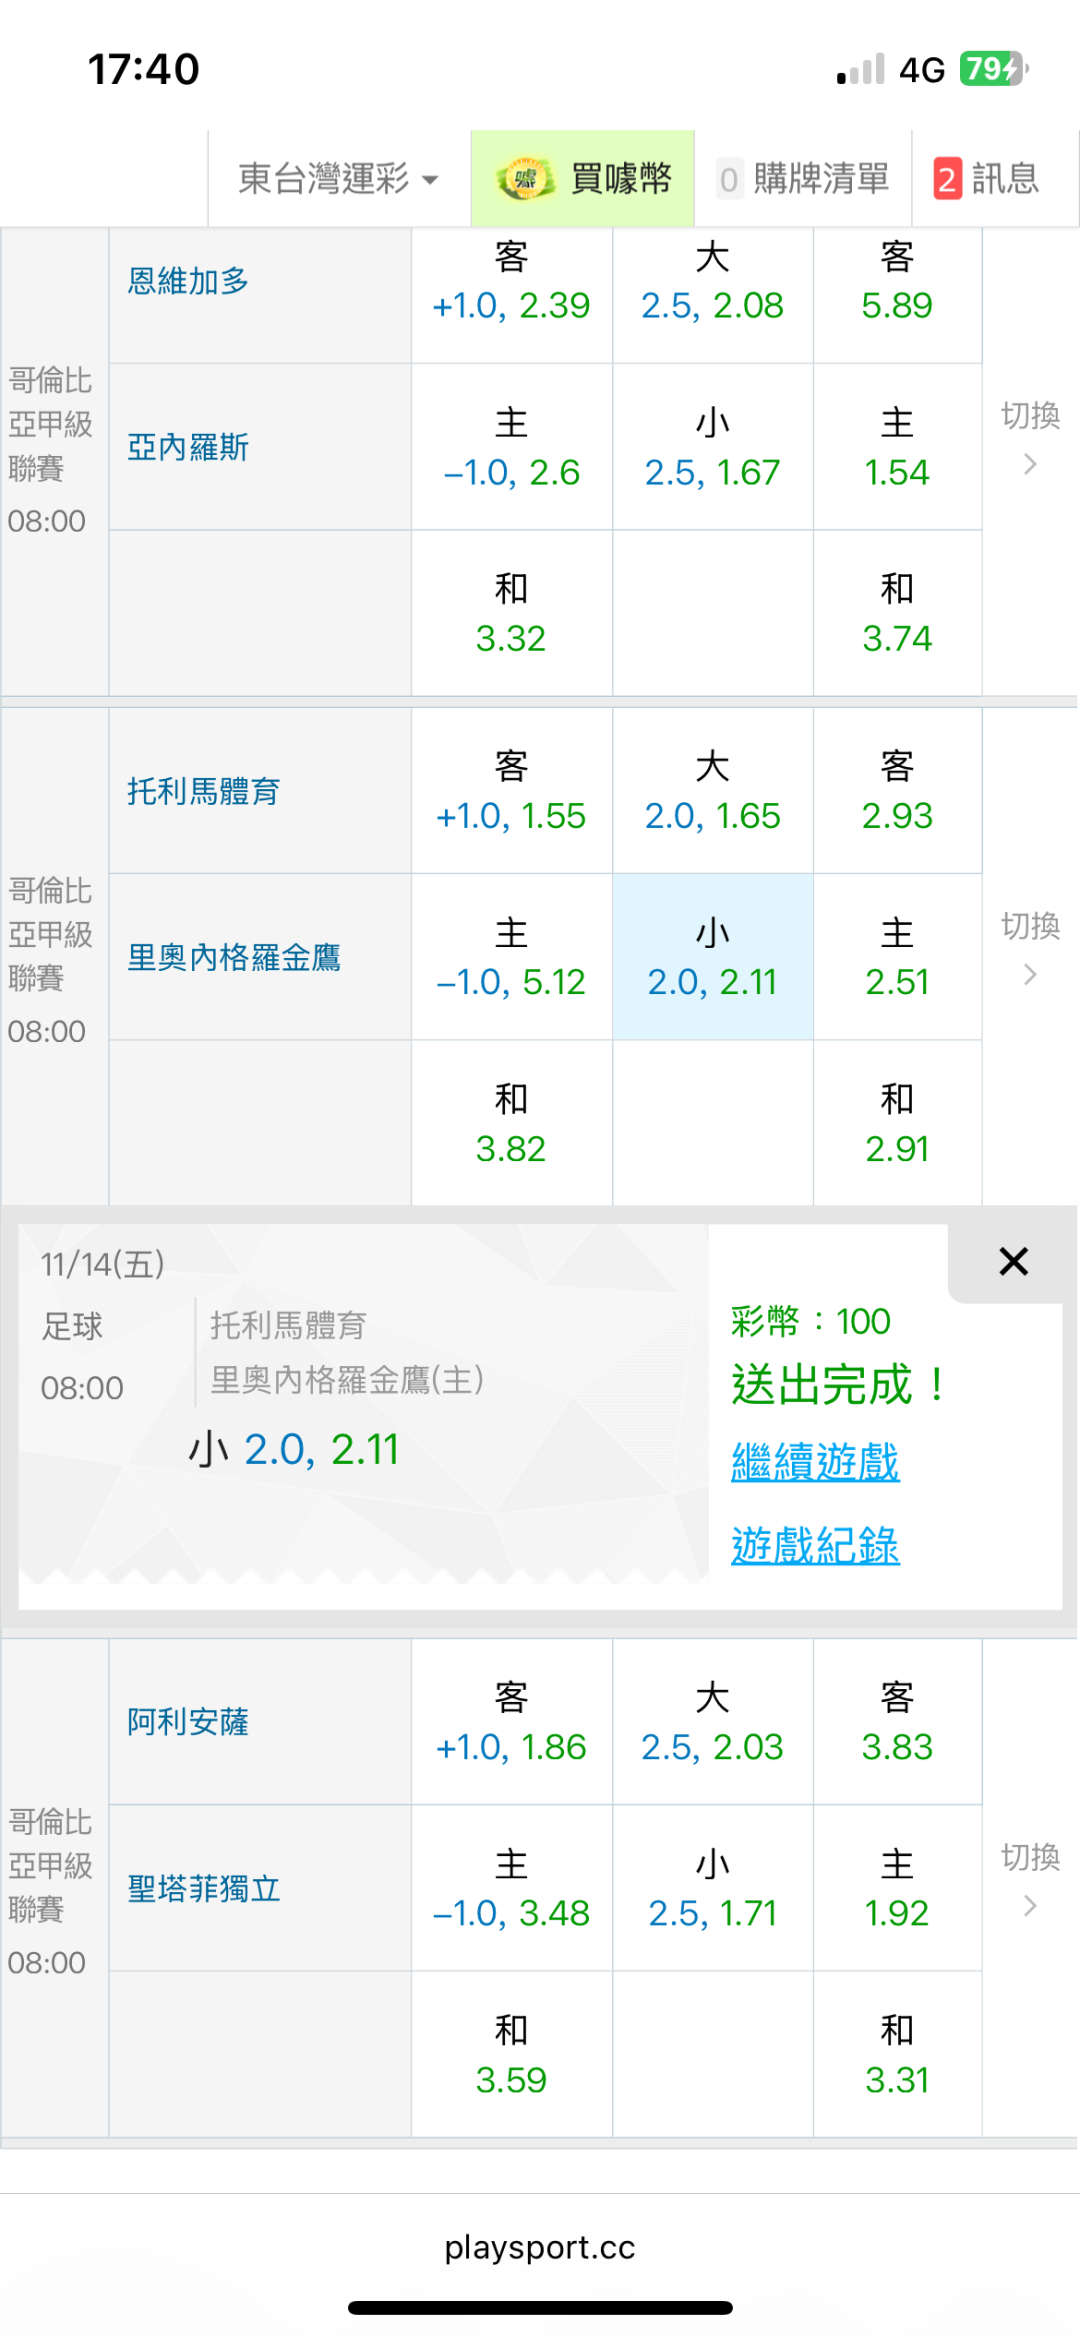Toggle the selected 小 2.0, 2.11 odds
Image resolution: width=1080 pixels, height=2337 pixels.
(x=712, y=958)
